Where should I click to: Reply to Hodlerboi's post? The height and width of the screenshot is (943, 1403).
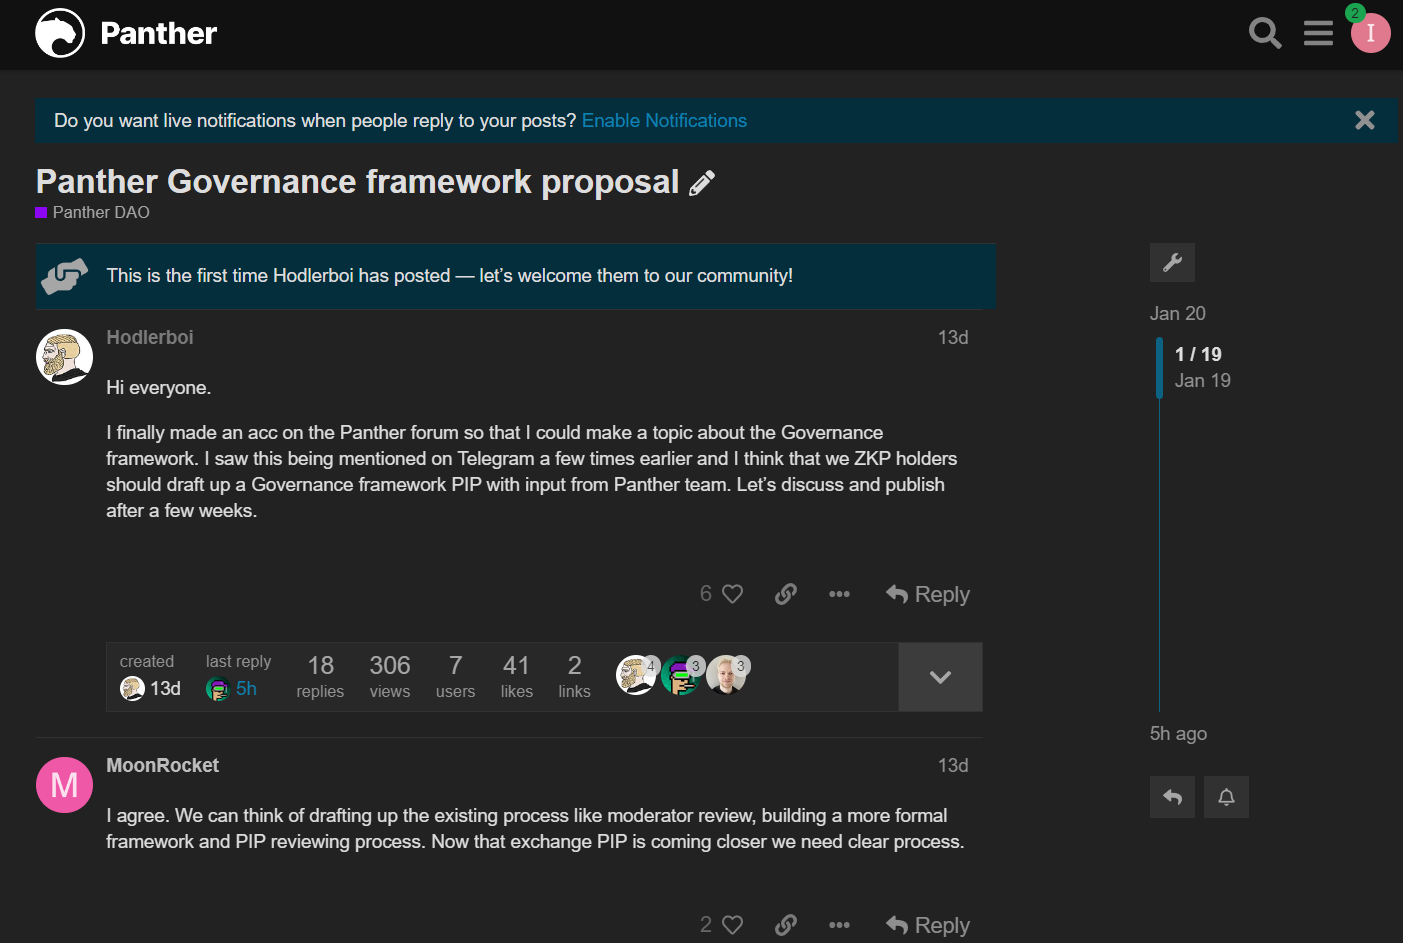(928, 594)
